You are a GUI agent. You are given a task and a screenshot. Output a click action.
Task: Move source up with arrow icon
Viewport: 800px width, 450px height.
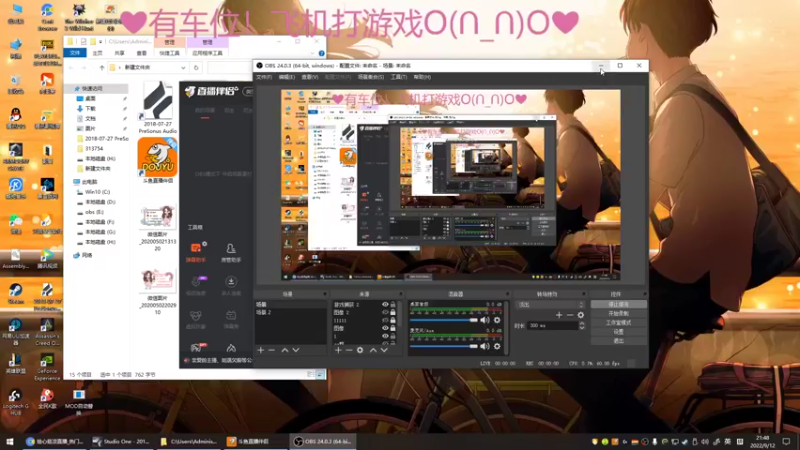pyautogui.click(x=373, y=350)
